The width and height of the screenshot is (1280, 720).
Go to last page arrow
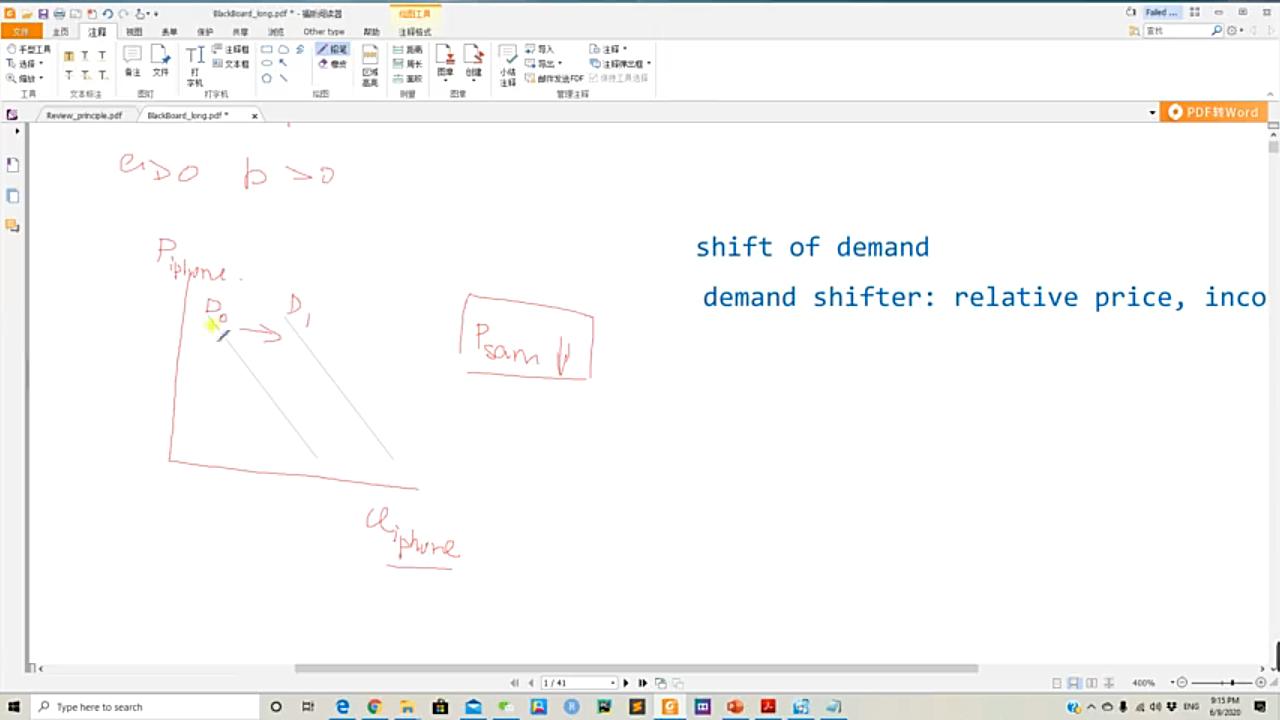click(642, 683)
